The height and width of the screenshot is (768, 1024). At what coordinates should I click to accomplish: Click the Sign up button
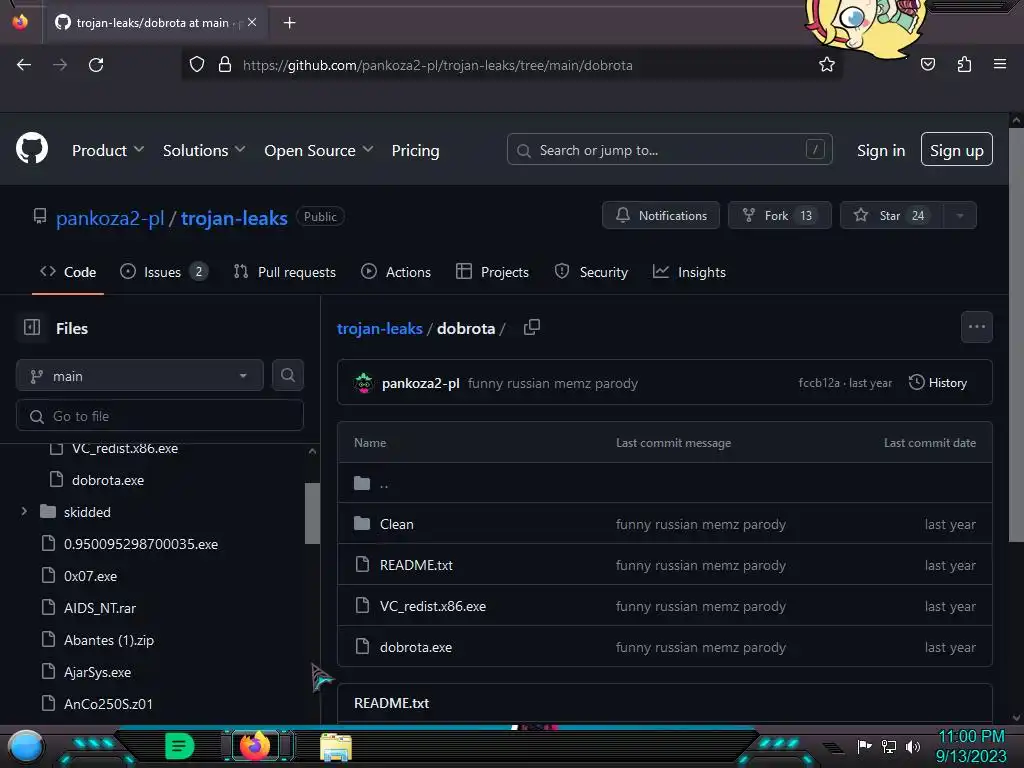(x=957, y=150)
